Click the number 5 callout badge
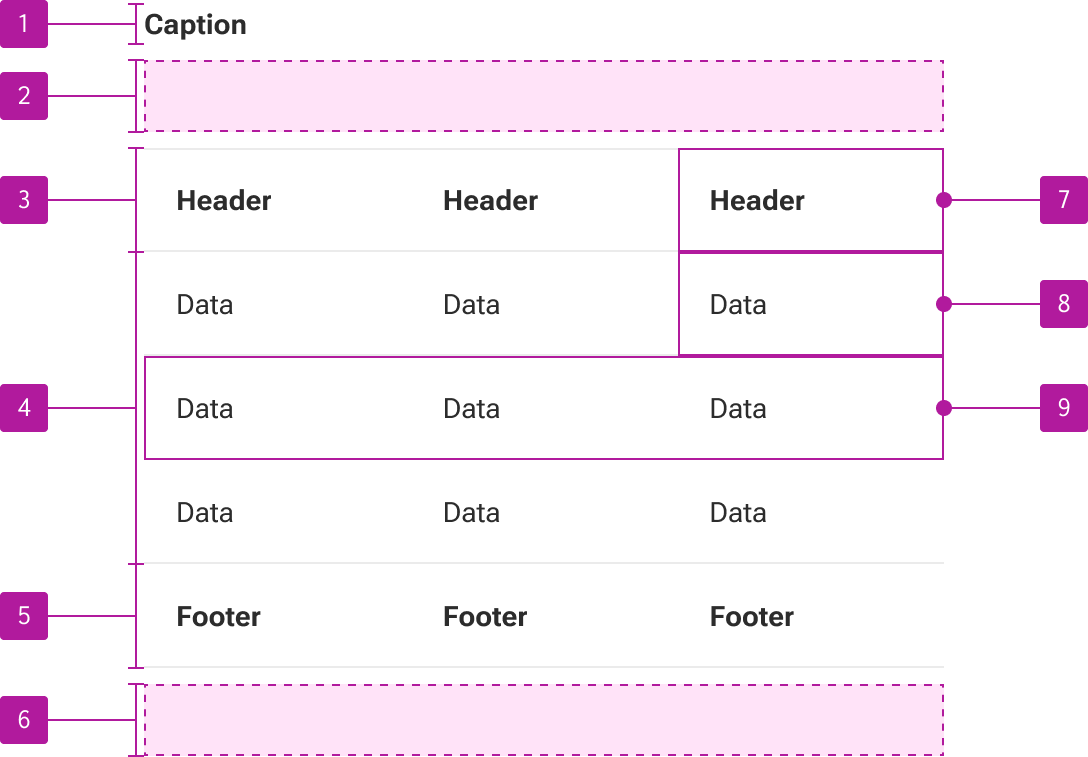 24,615
